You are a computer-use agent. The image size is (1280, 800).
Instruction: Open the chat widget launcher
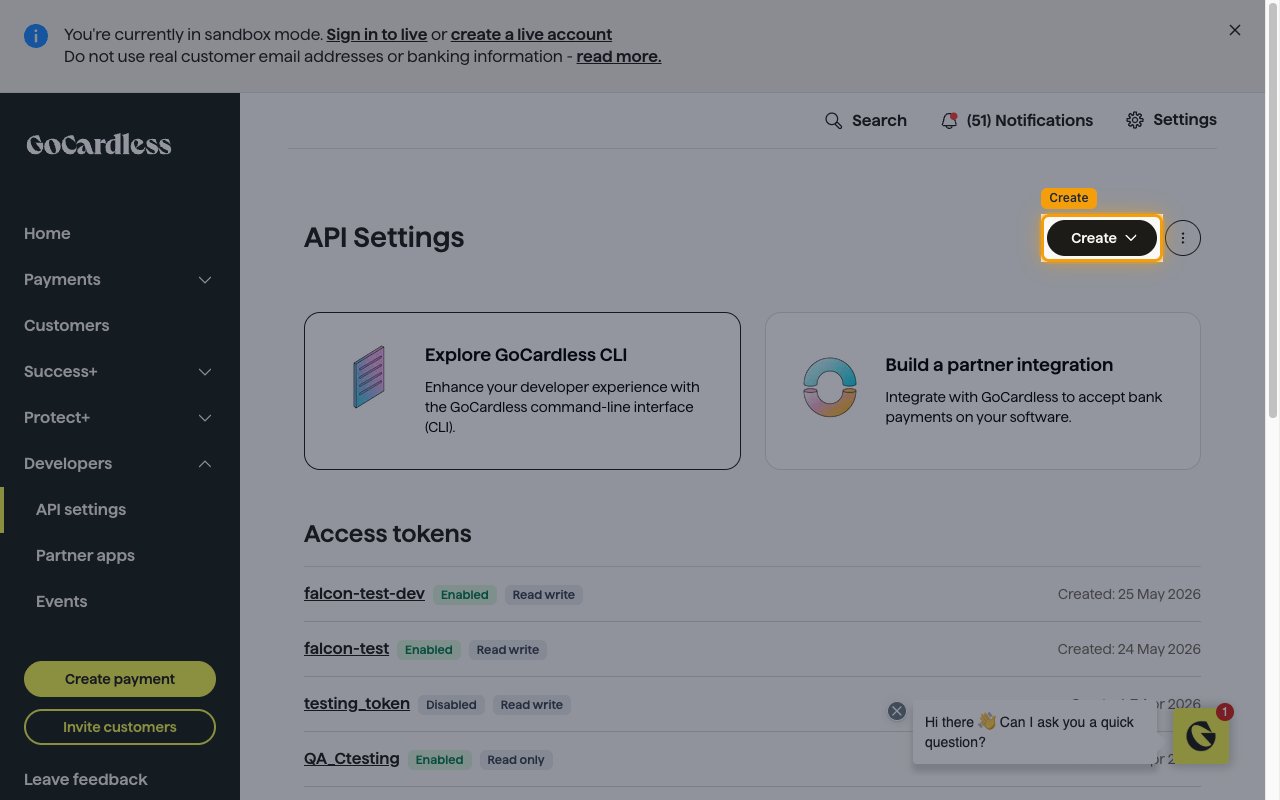tap(1200, 736)
